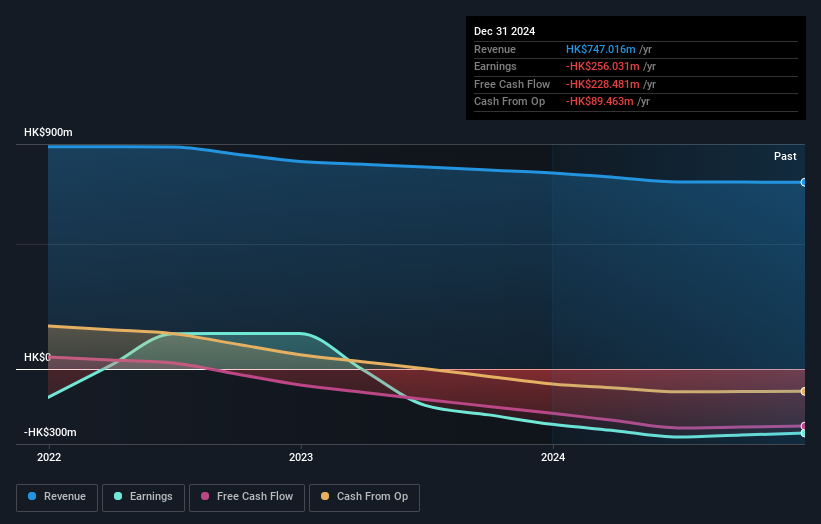Click the Earnings label in the tooltip
This screenshot has height=524, width=821.
[x=495, y=66]
